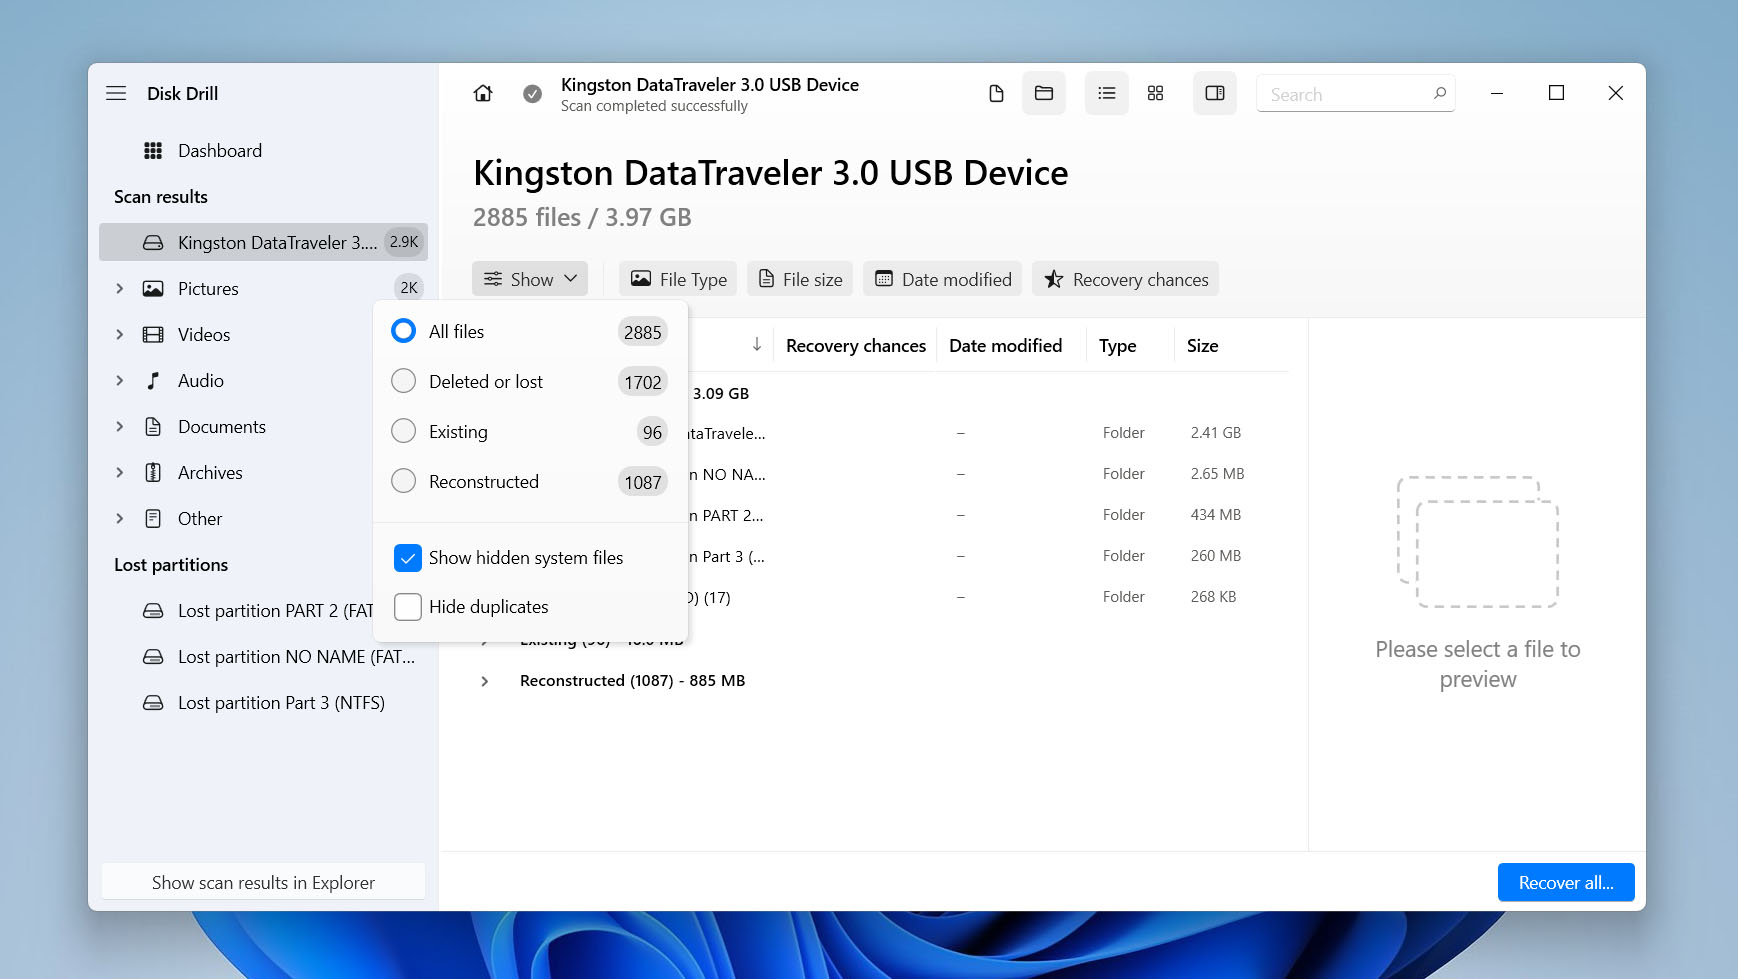1738x979 pixels.
Task: Sort by Type column header
Action: coord(1117,346)
